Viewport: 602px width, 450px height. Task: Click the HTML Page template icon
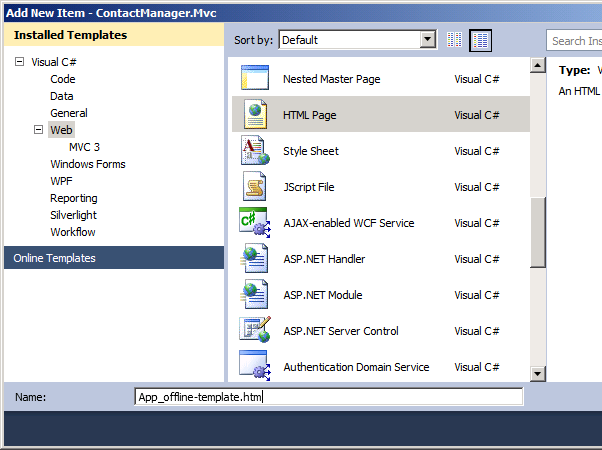click(255, 115)
